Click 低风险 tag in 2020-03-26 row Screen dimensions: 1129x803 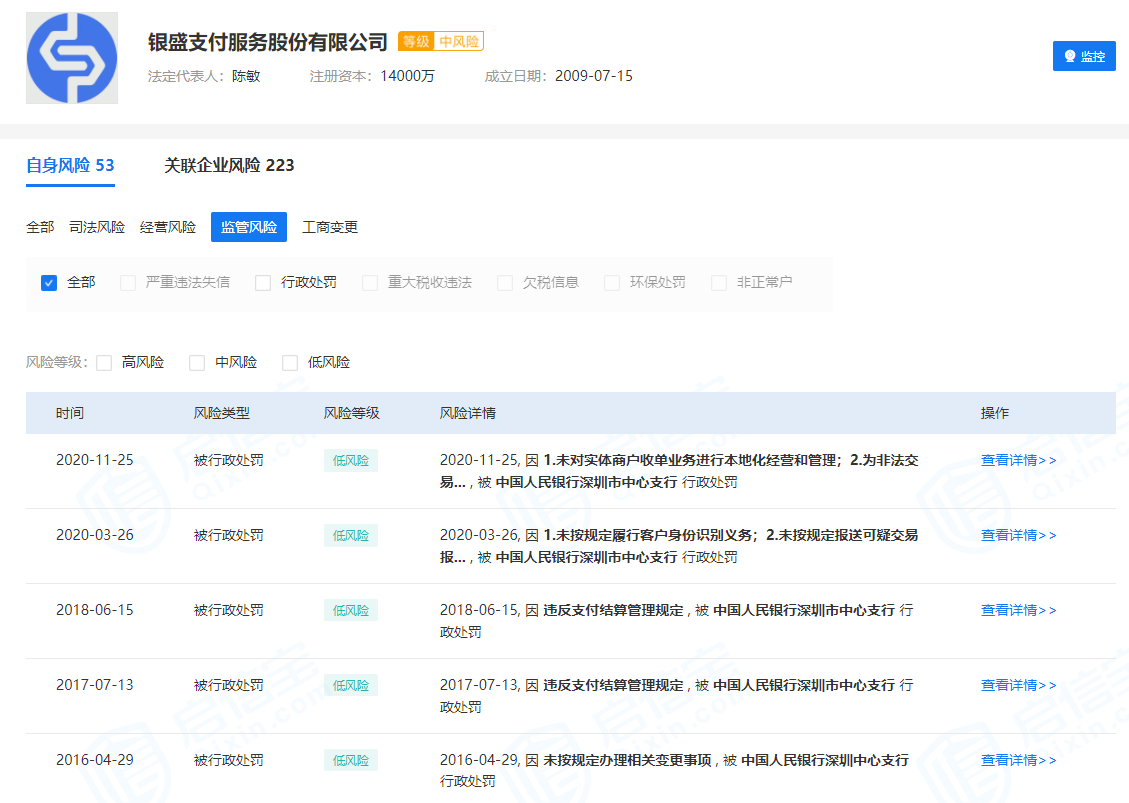click(x=351, y=536)
